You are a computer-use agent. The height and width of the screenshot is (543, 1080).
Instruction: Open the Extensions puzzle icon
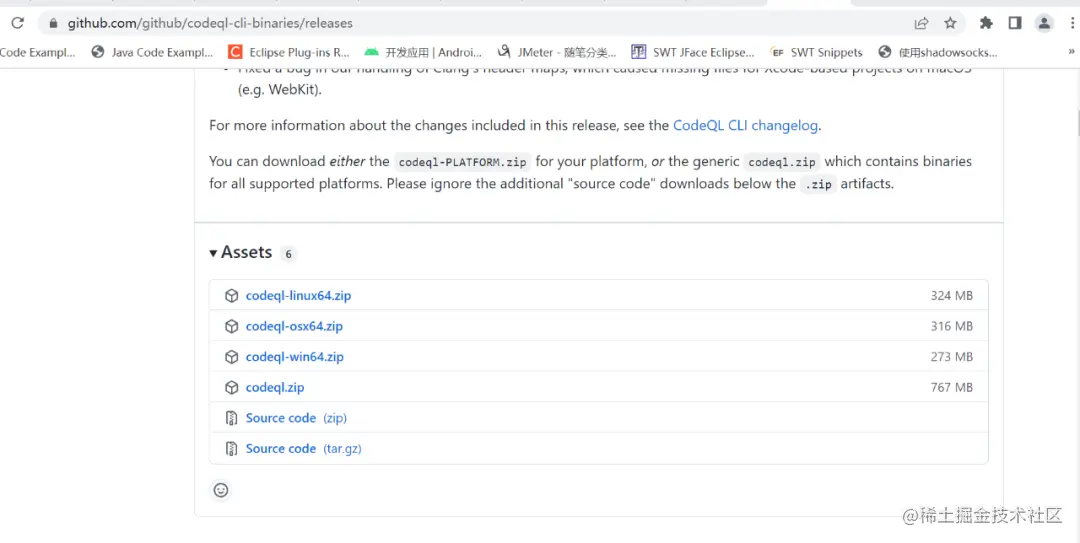tap(986, 23)
